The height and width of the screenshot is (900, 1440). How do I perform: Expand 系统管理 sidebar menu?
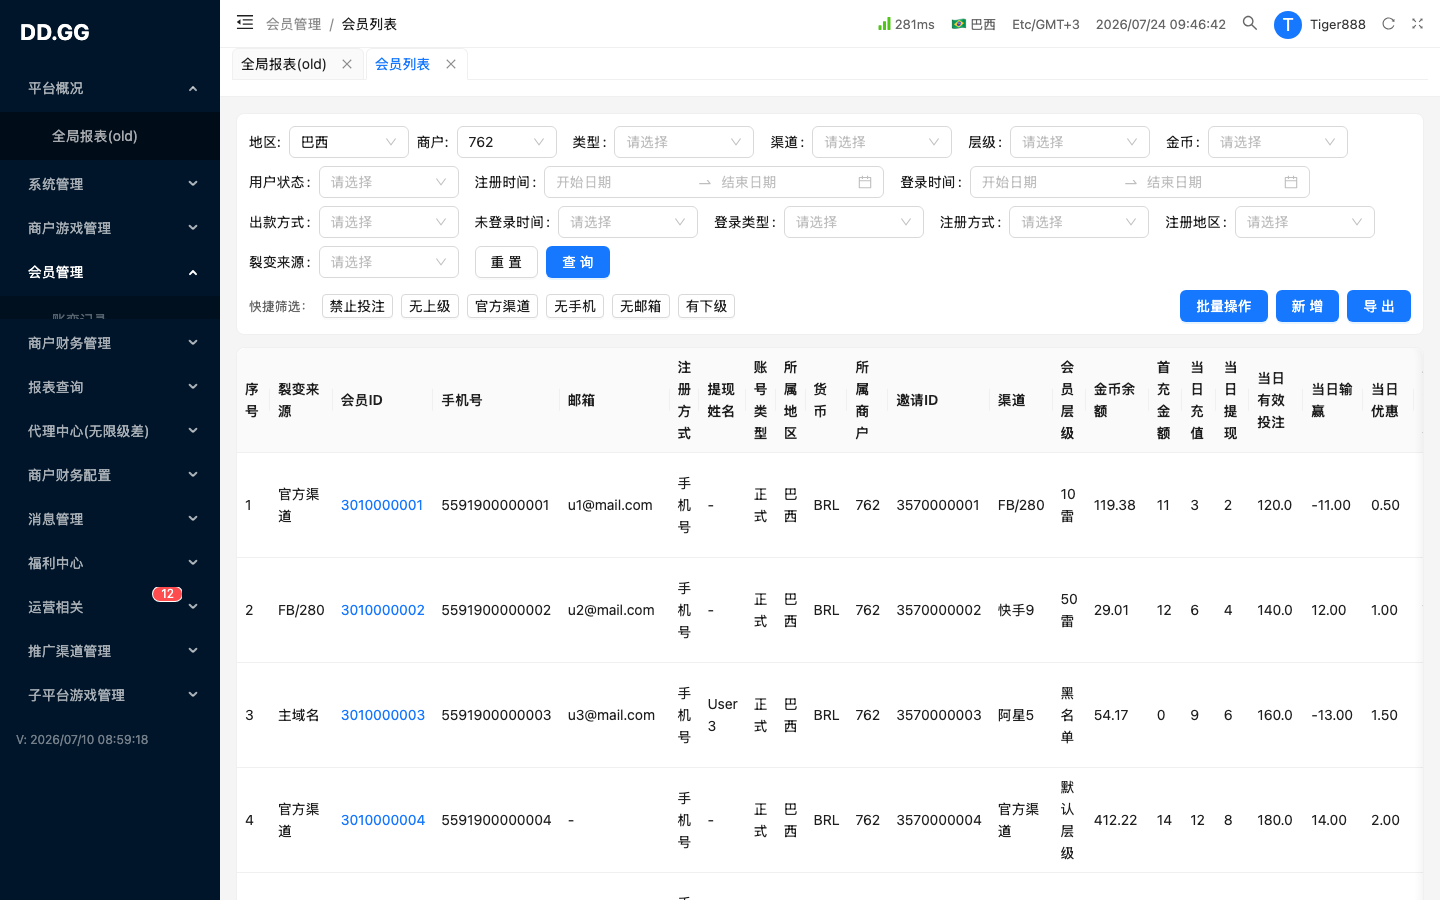(110, 184)
